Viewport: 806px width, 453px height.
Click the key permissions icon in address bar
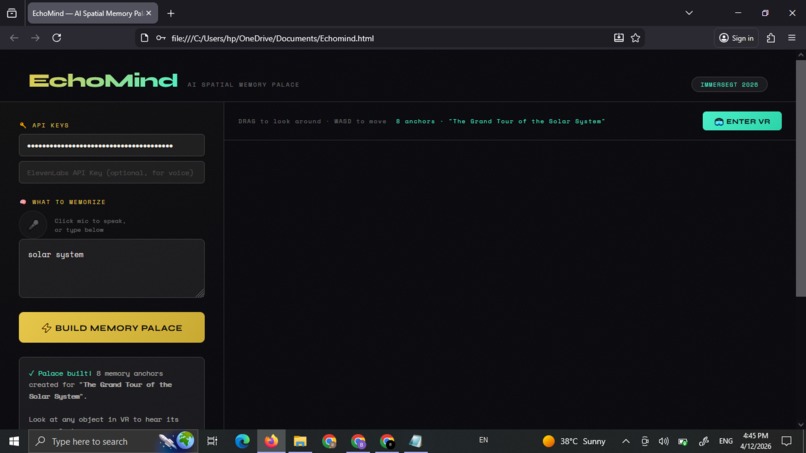click(161, 38)
